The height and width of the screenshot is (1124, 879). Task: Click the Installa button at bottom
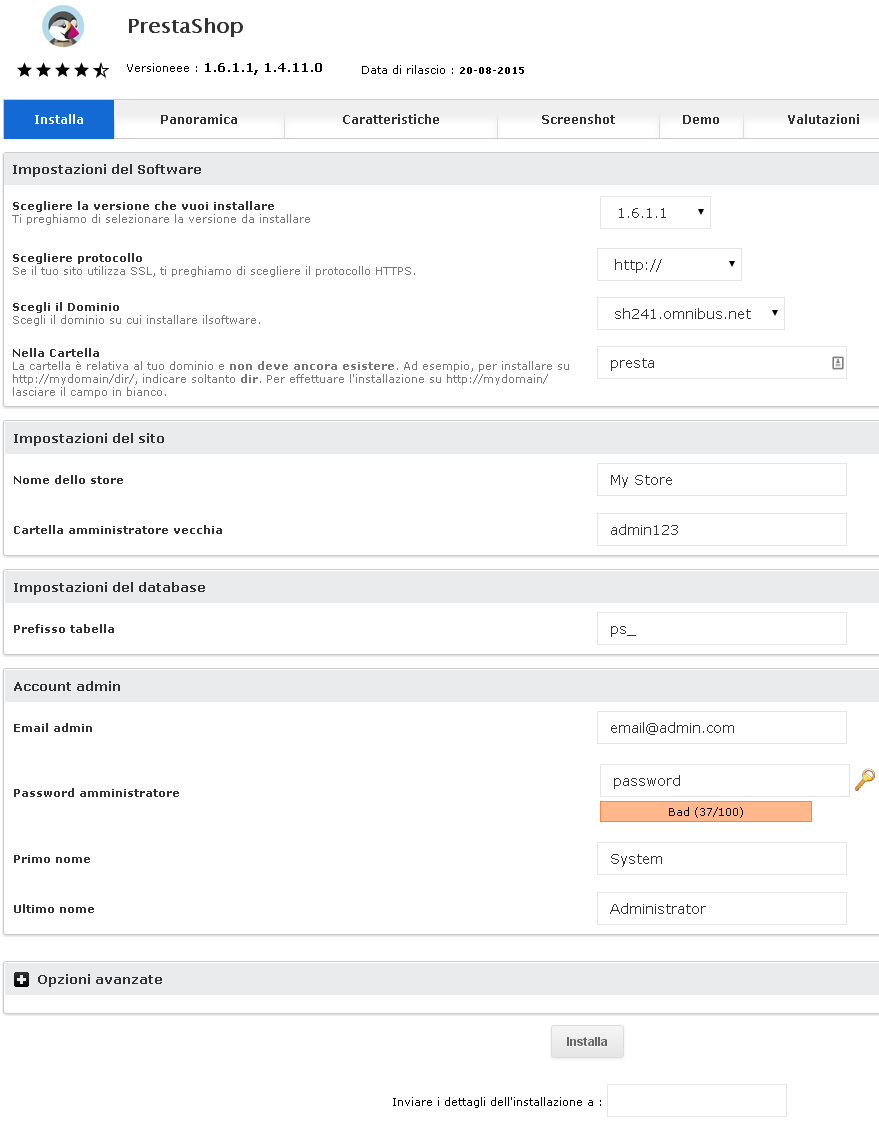pos(587,1042)
